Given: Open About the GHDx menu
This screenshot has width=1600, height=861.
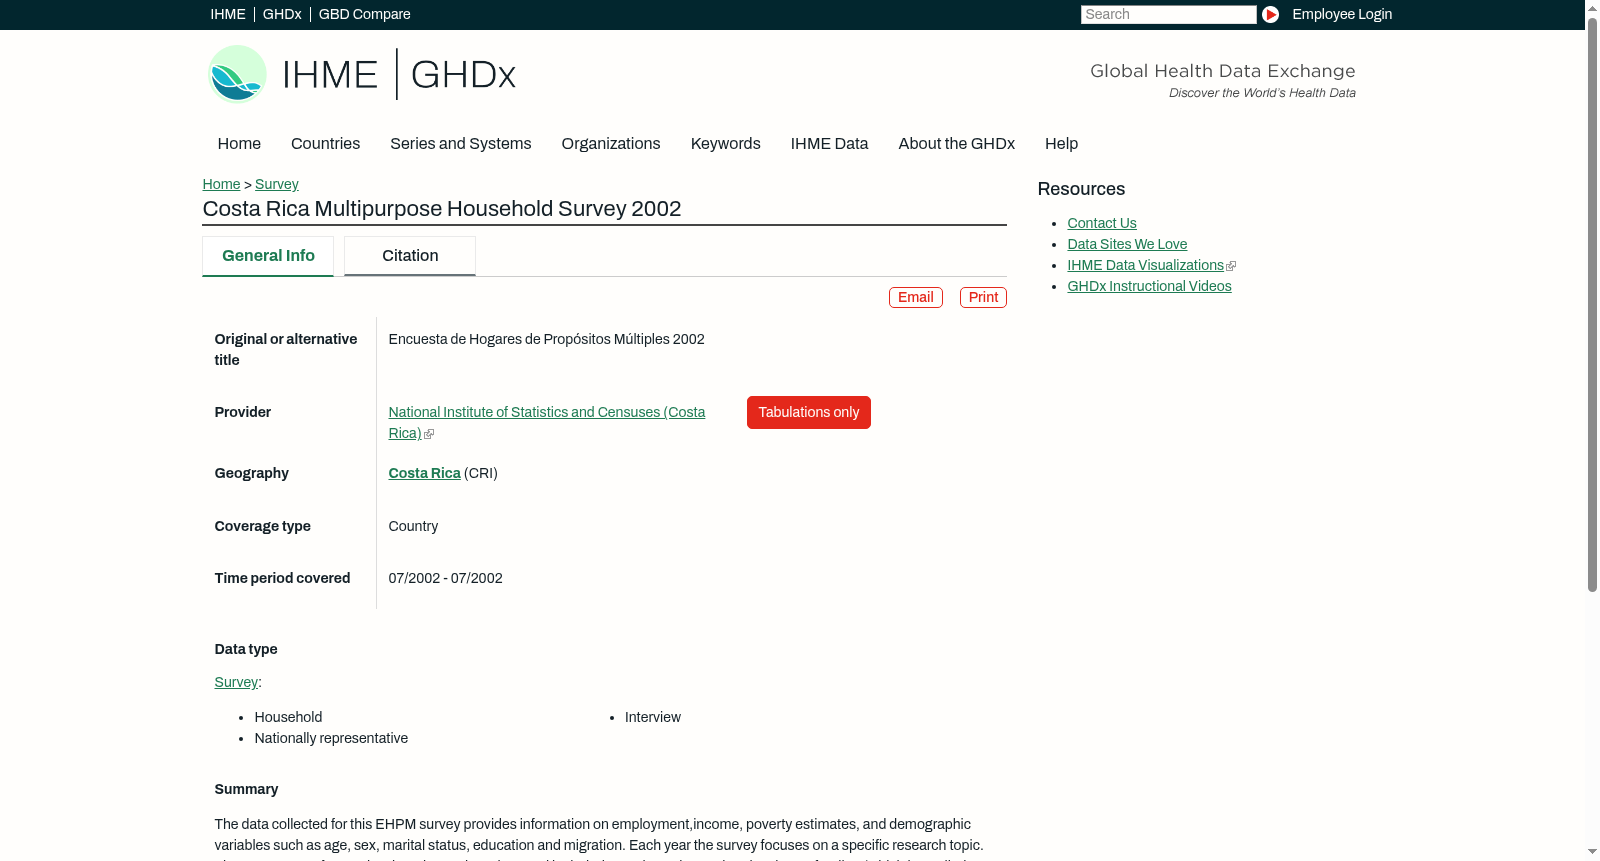Looking at the screenshot, I should click(957, 144).
